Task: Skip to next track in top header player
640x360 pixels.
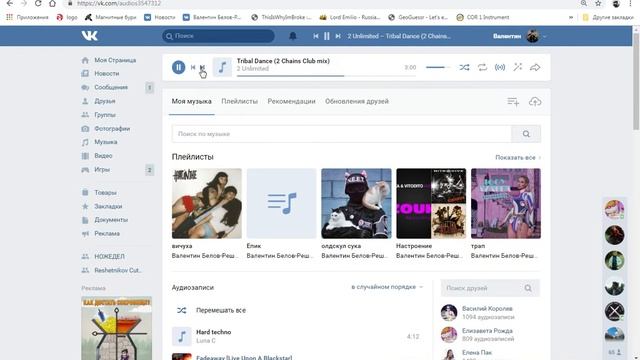Action: pos(338,36)
